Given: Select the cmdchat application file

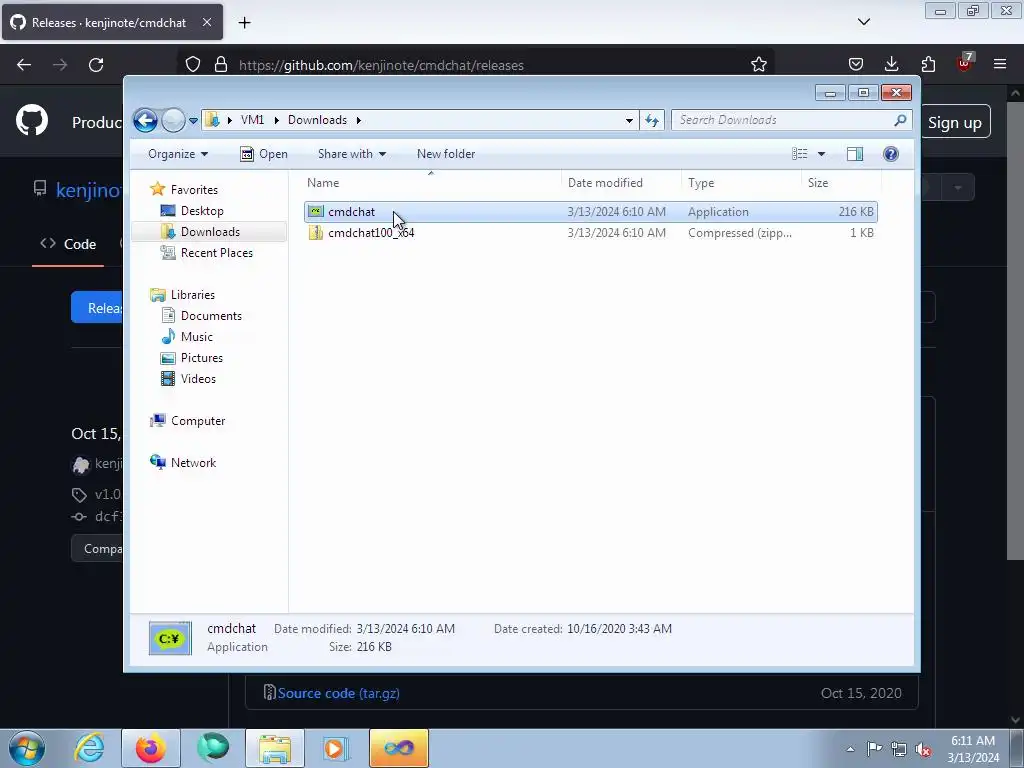Looking at the screenshot, I should tap(590, 212).
